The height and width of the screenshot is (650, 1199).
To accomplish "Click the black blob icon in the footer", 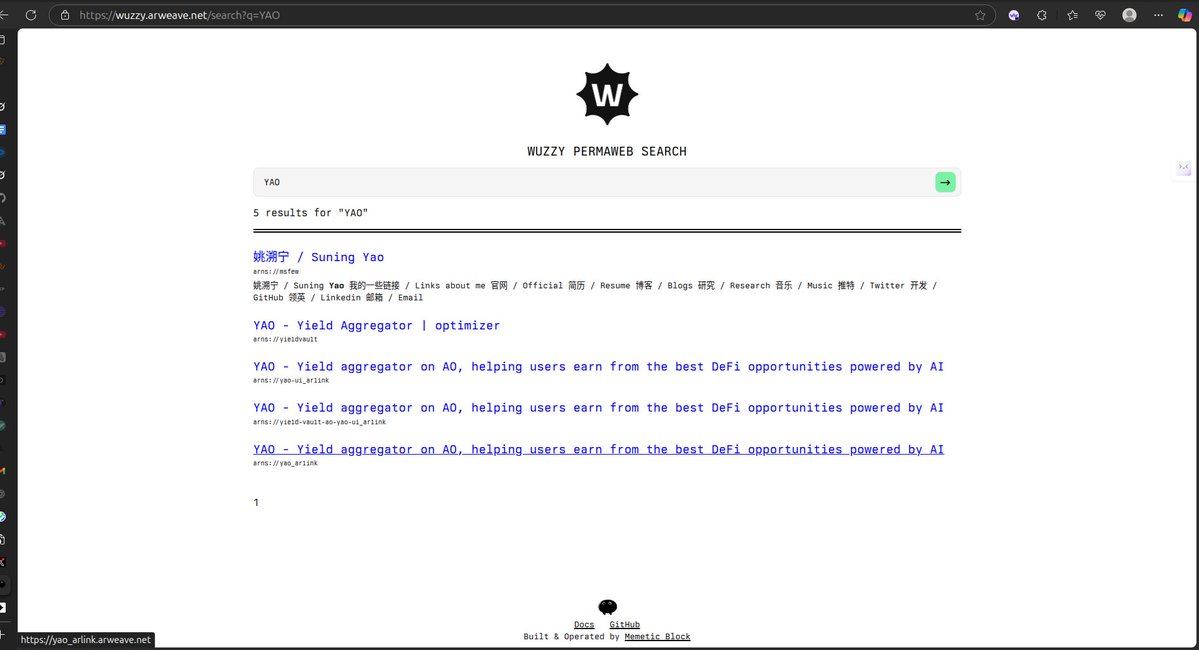I will pos(607,607).
